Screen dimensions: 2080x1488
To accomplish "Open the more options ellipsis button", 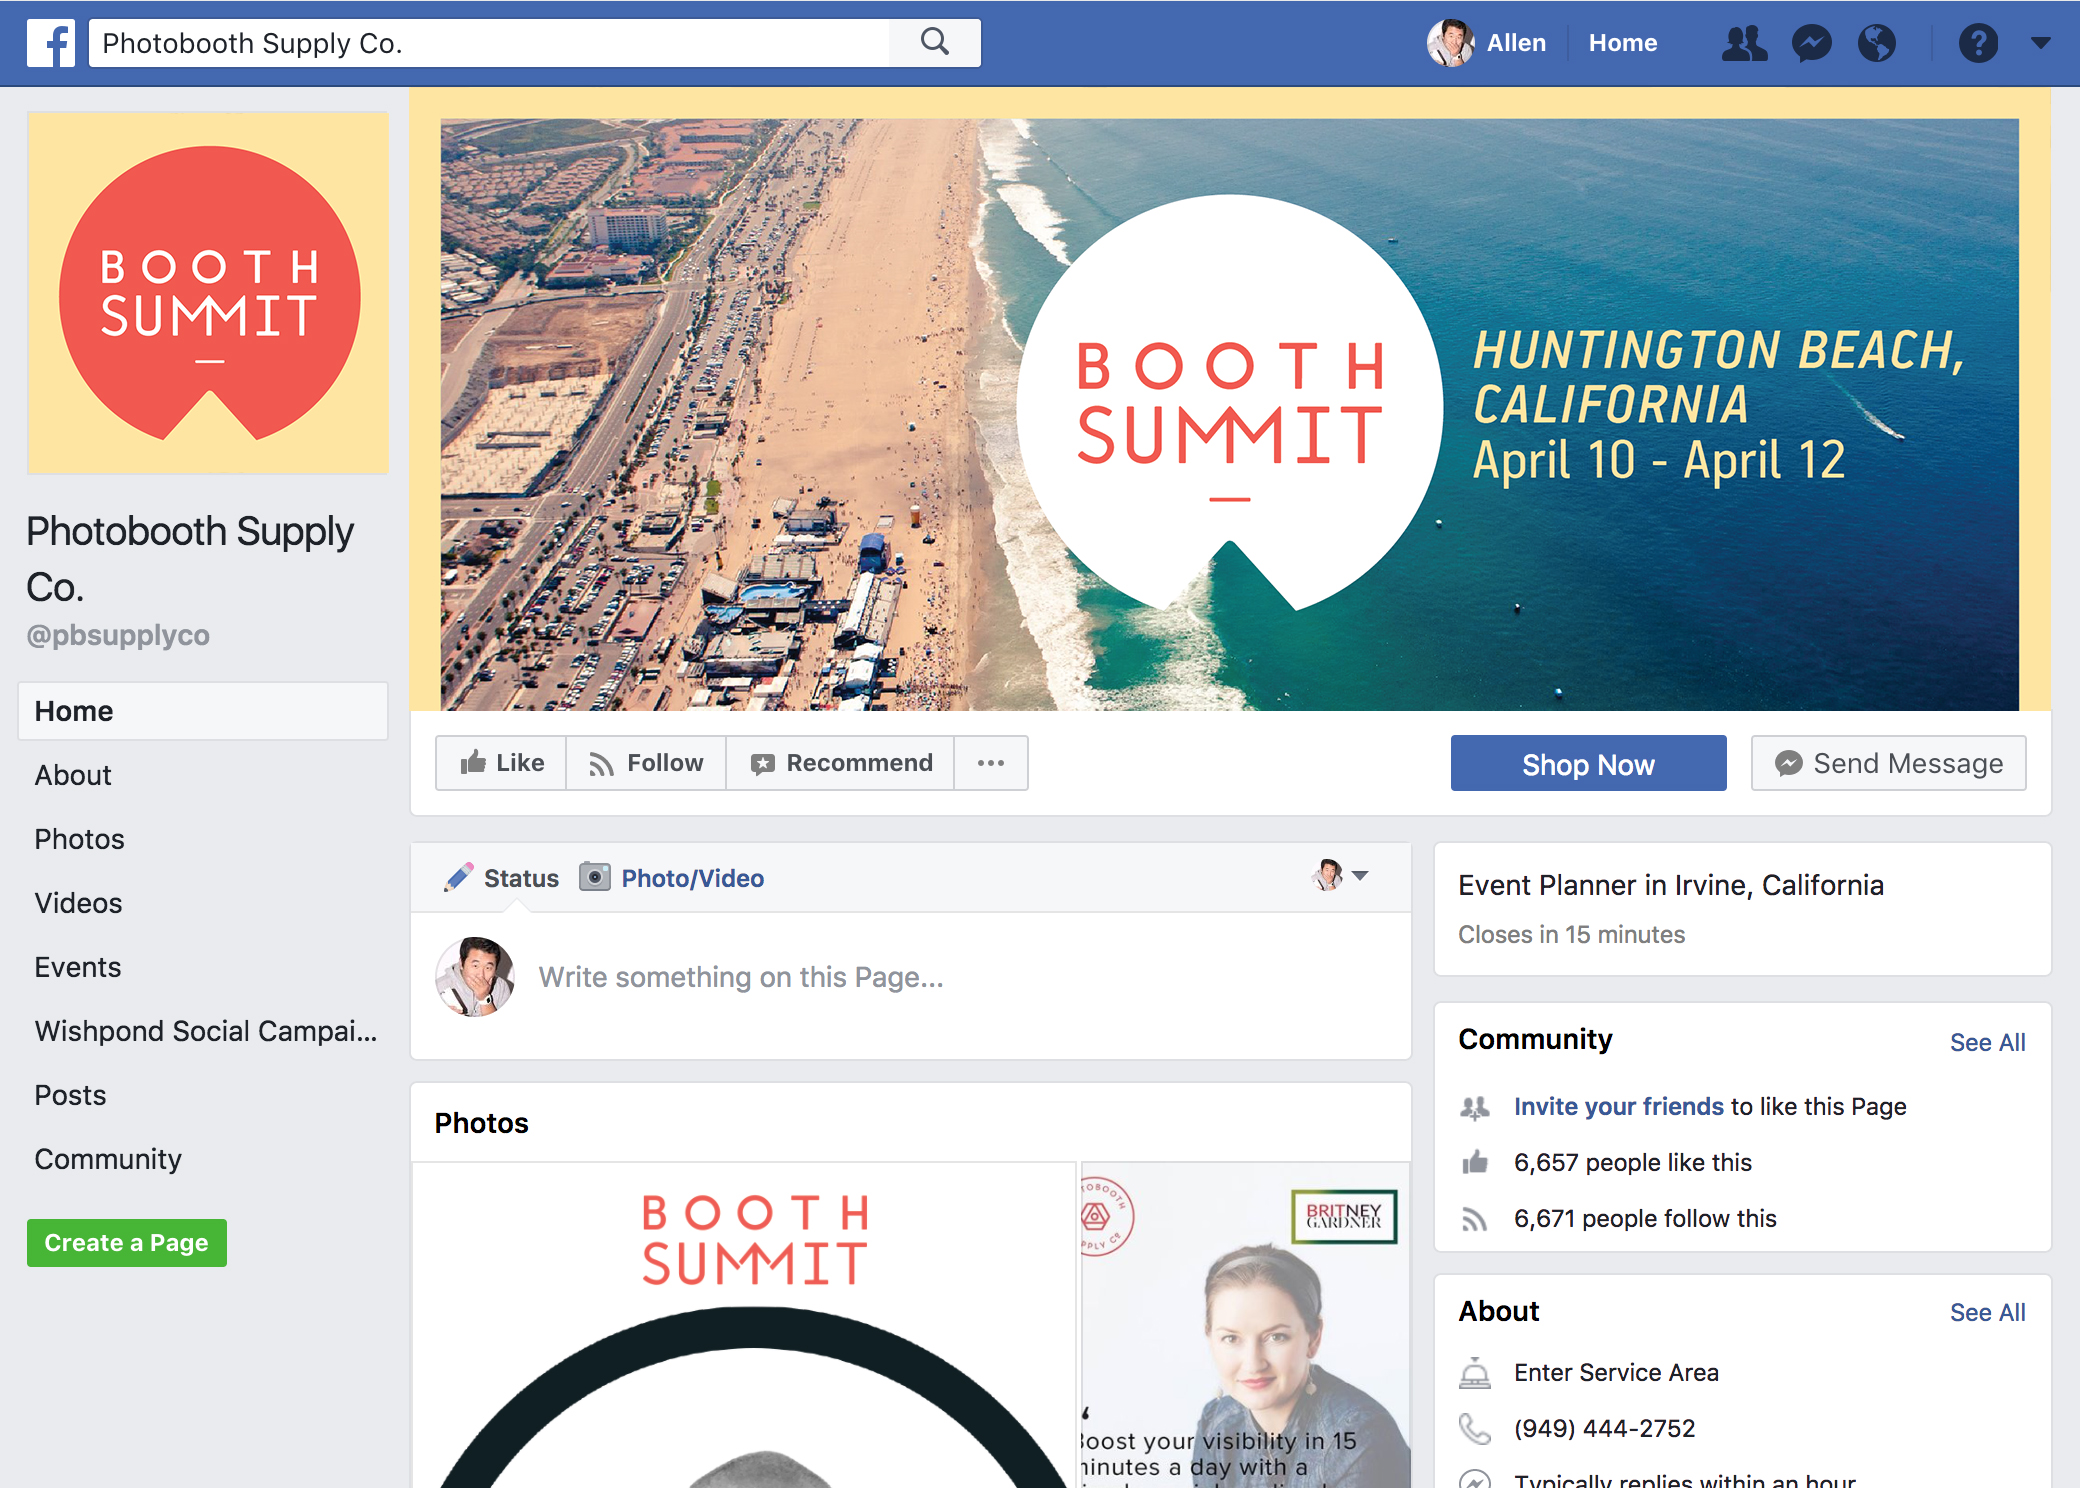I will [x=991, y=763].
